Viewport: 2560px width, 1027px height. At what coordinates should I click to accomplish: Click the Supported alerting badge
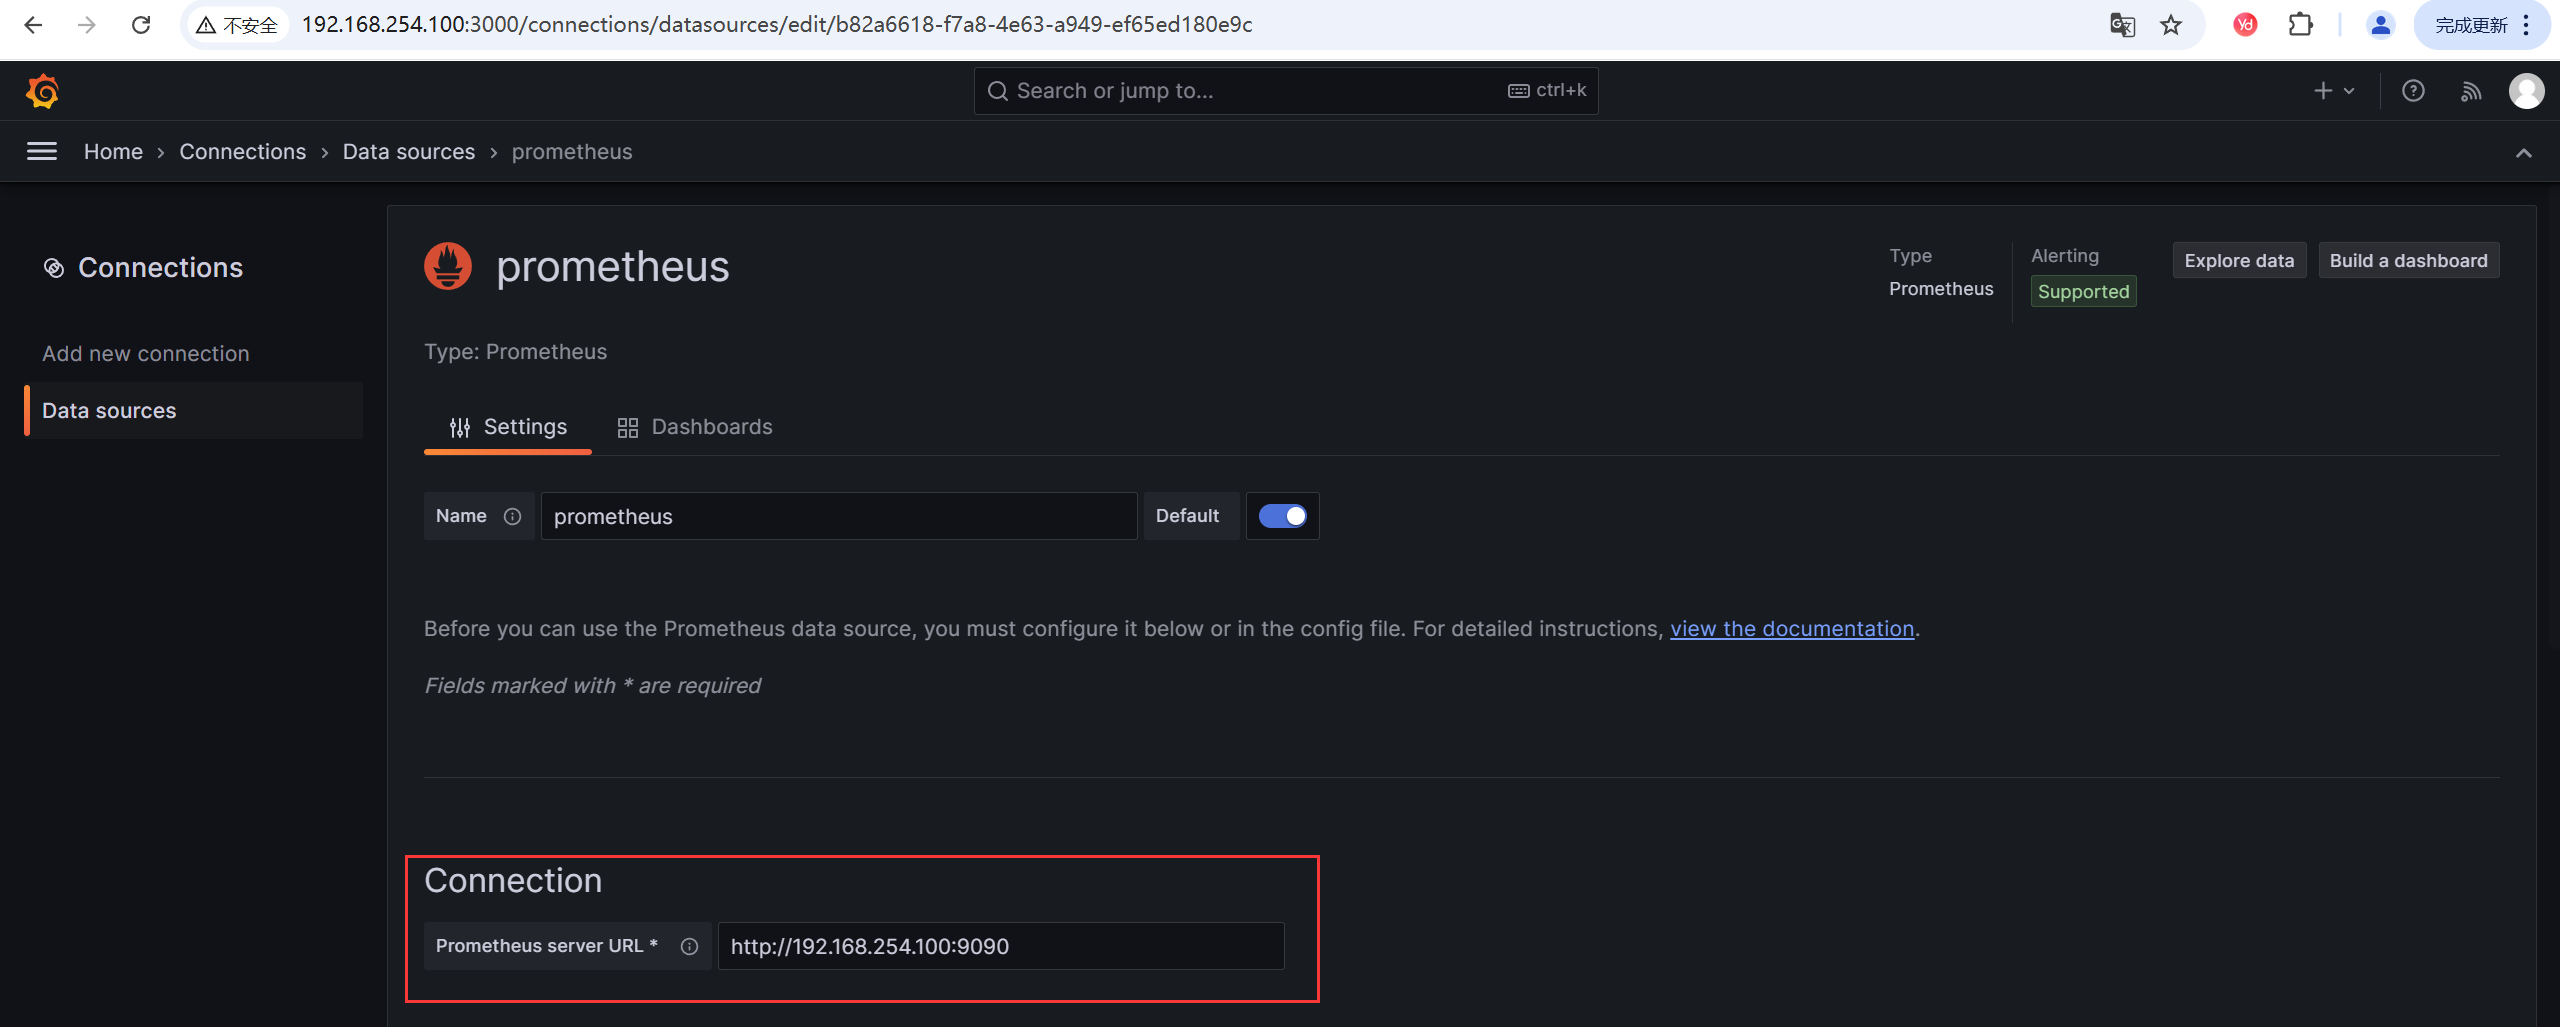[2083, 291]
